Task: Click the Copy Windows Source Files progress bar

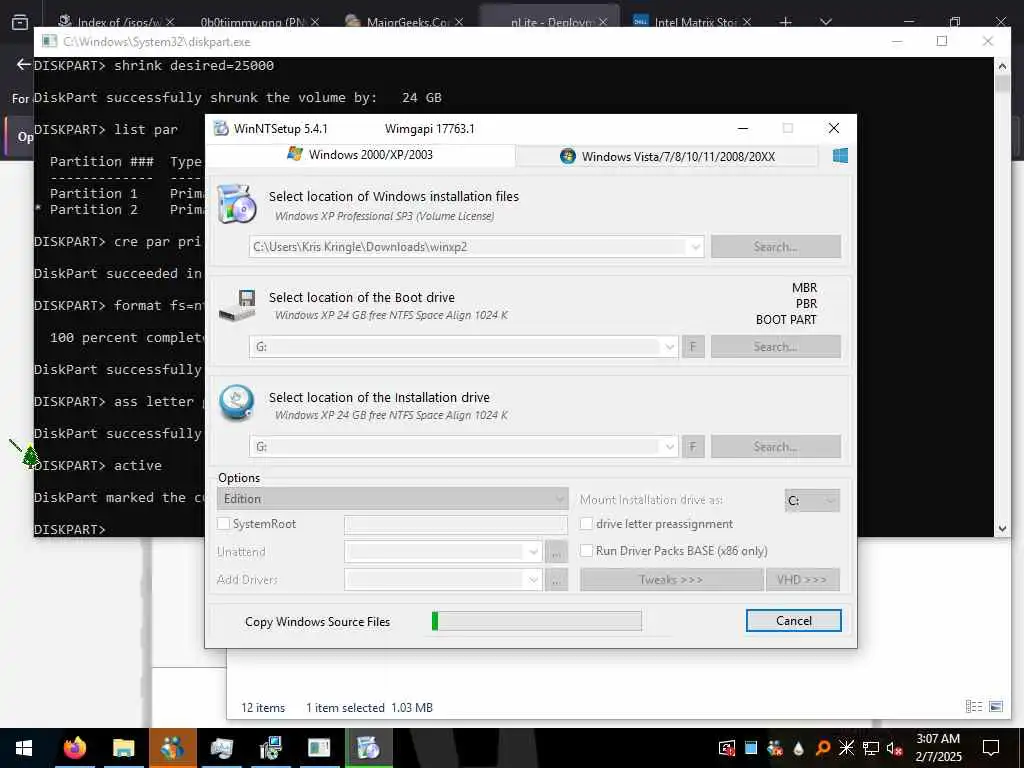Action: [x=537, y=620]
